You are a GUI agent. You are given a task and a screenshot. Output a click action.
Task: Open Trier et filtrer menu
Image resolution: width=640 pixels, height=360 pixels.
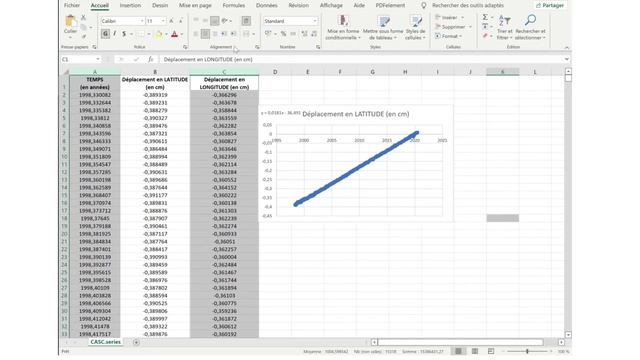click(x=504, y=27)
